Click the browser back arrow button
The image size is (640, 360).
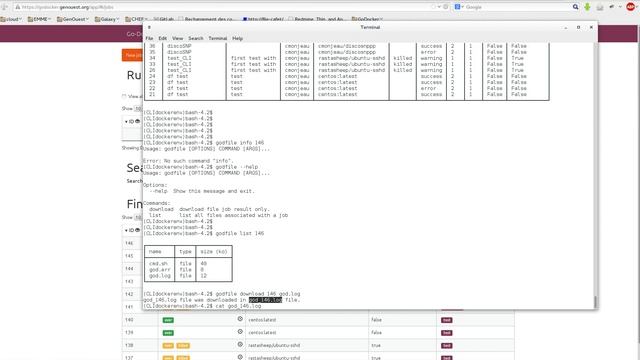4,7
